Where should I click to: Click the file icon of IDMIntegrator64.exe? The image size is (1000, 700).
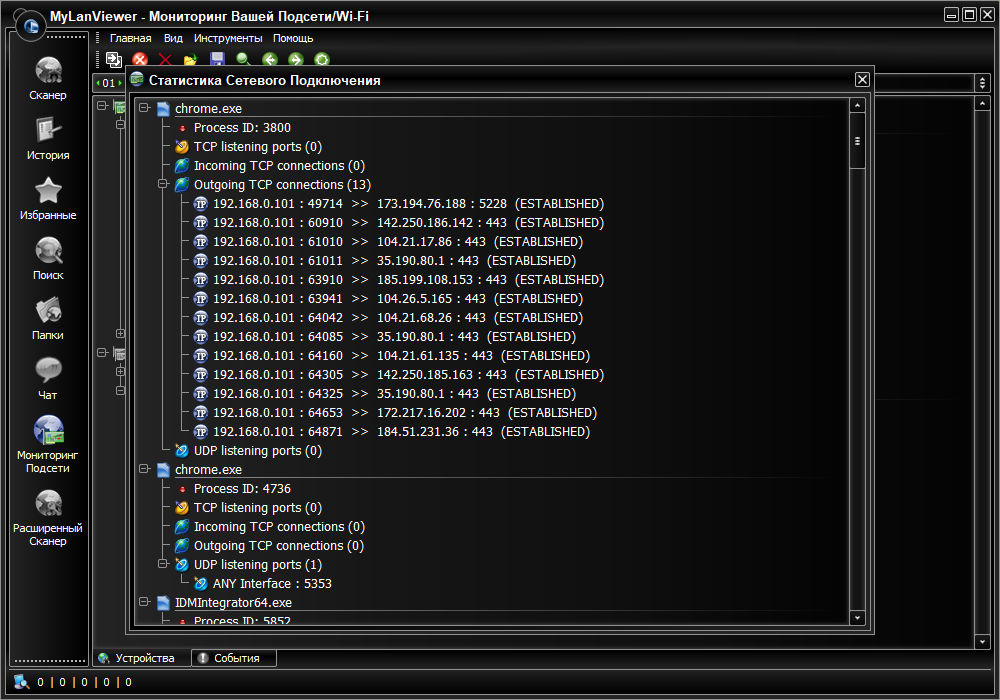pyautogui.click(x=163, y=603)
